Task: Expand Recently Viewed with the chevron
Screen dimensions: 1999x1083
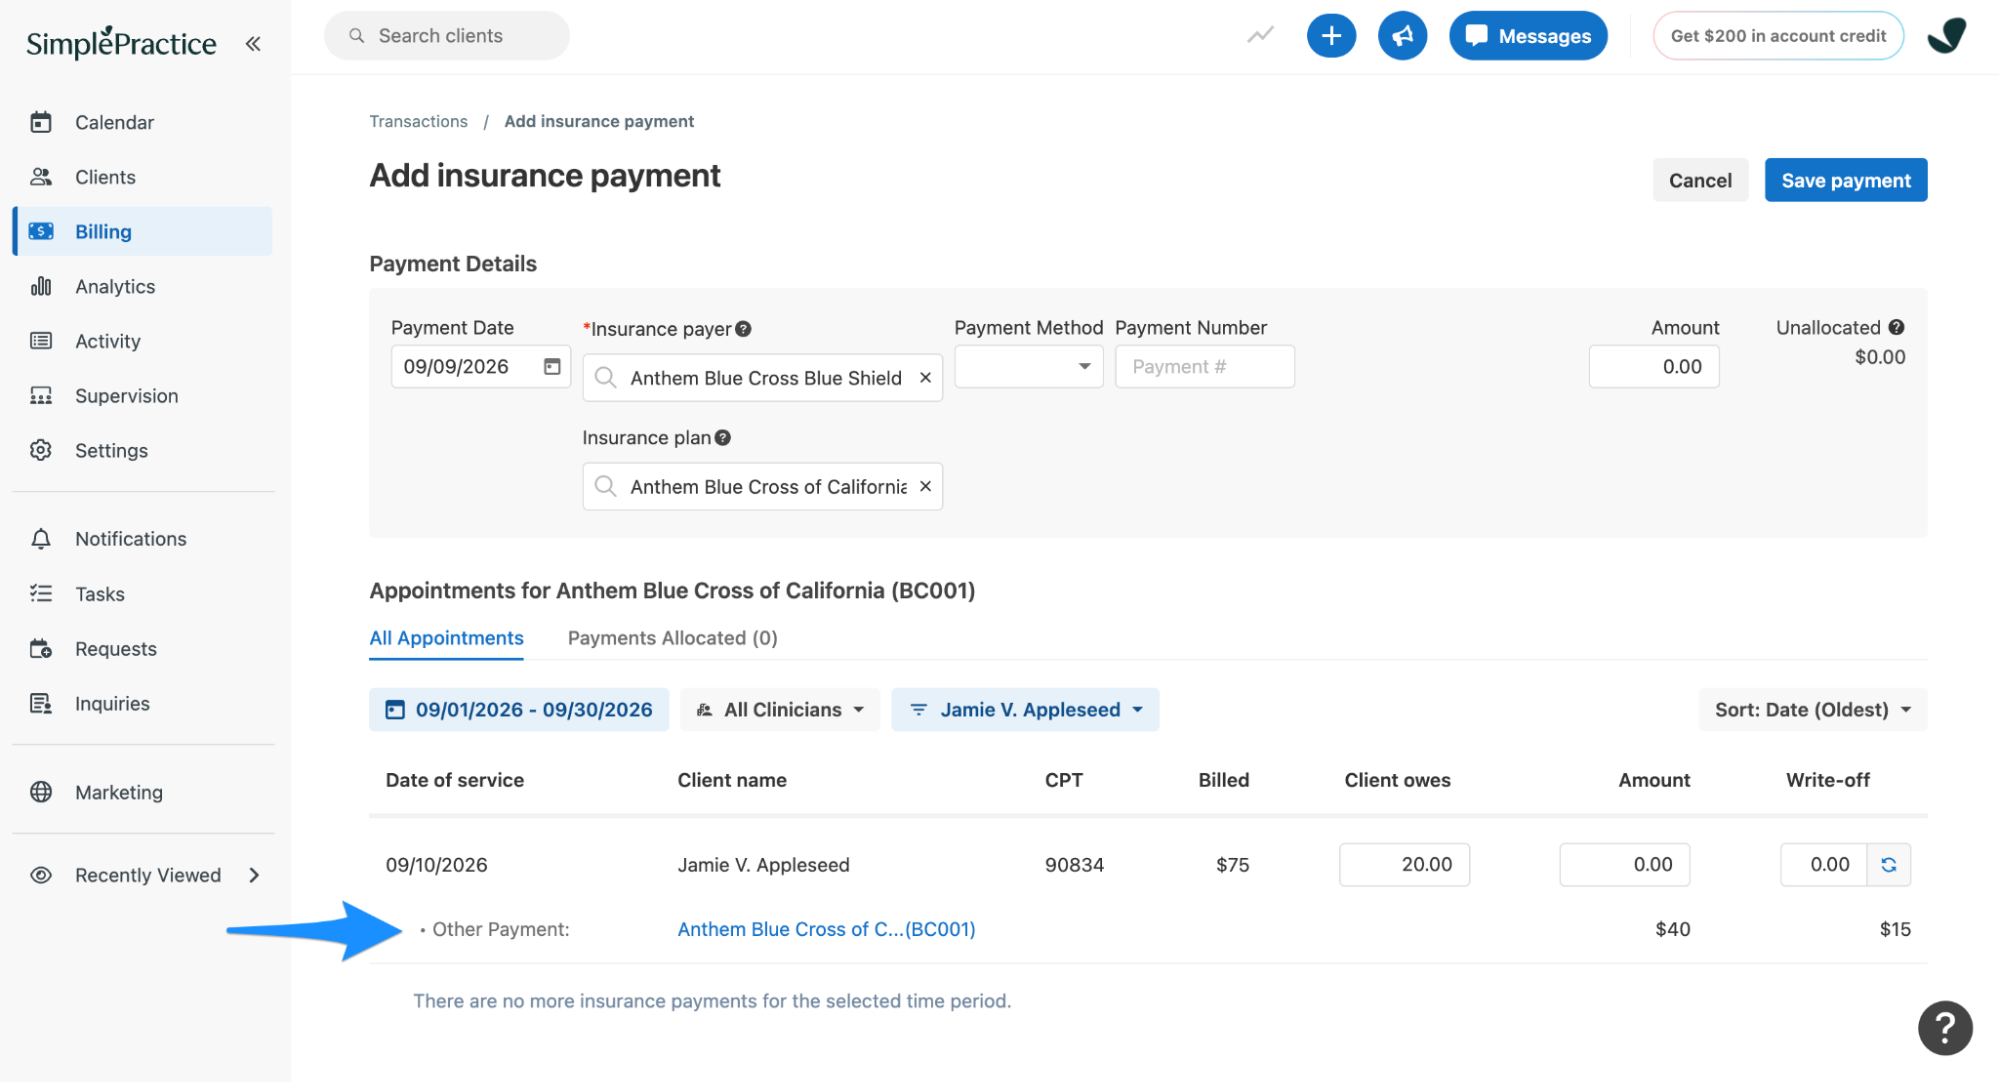Action: point(254,875)
